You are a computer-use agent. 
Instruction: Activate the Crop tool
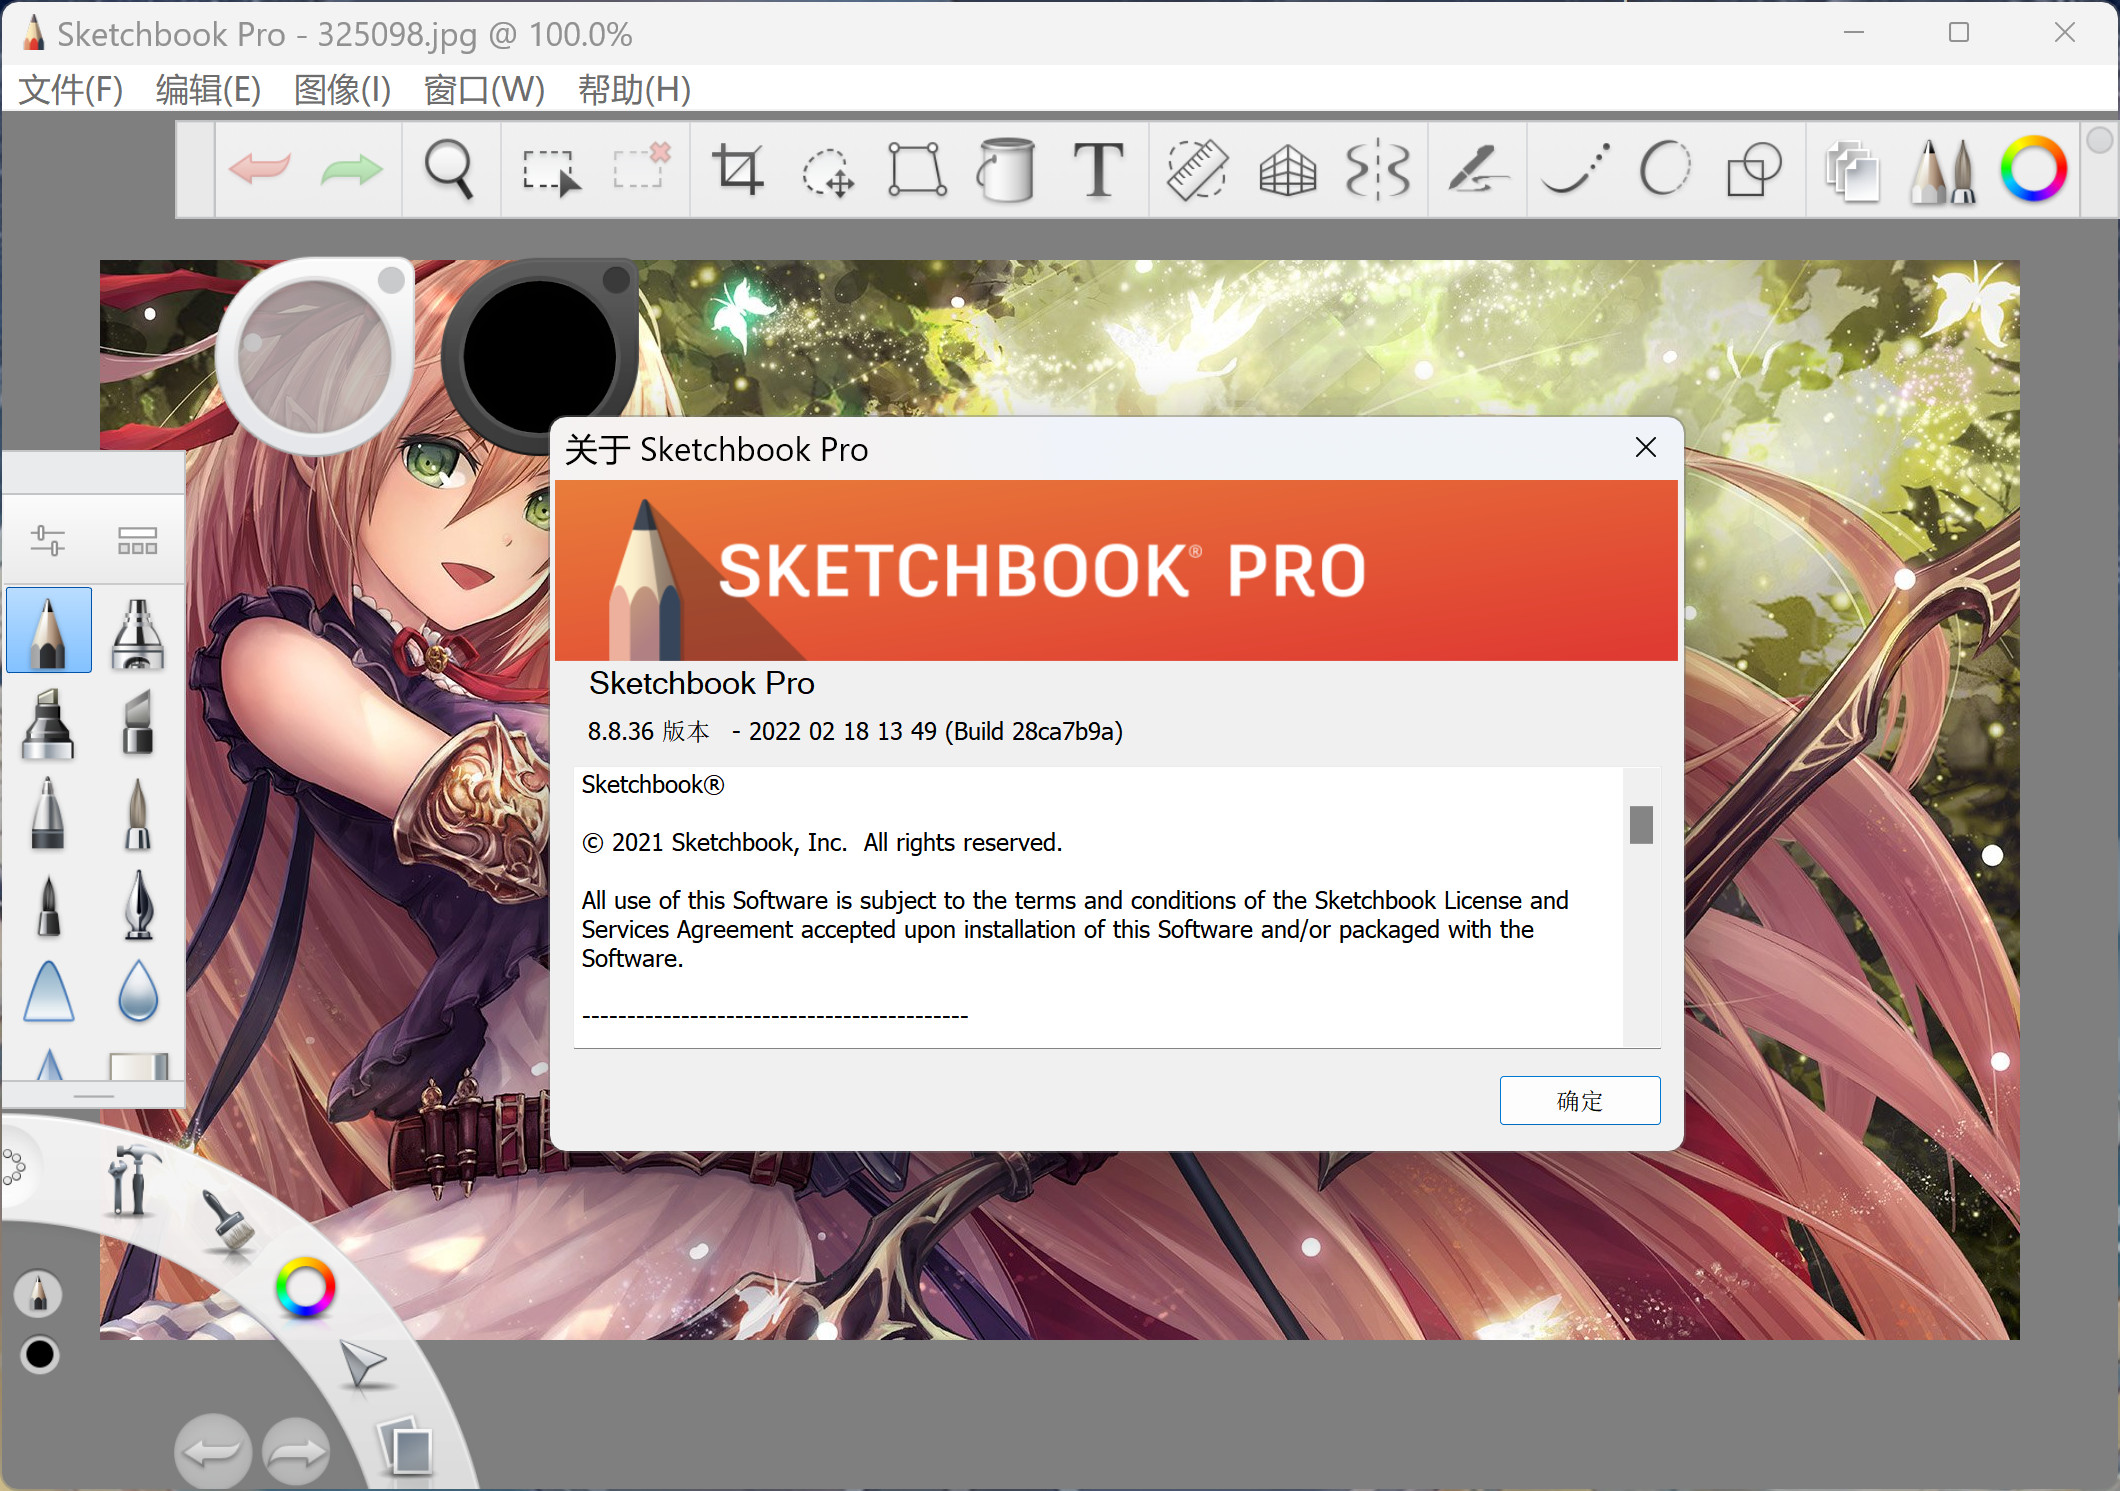(x=738, y=169)
